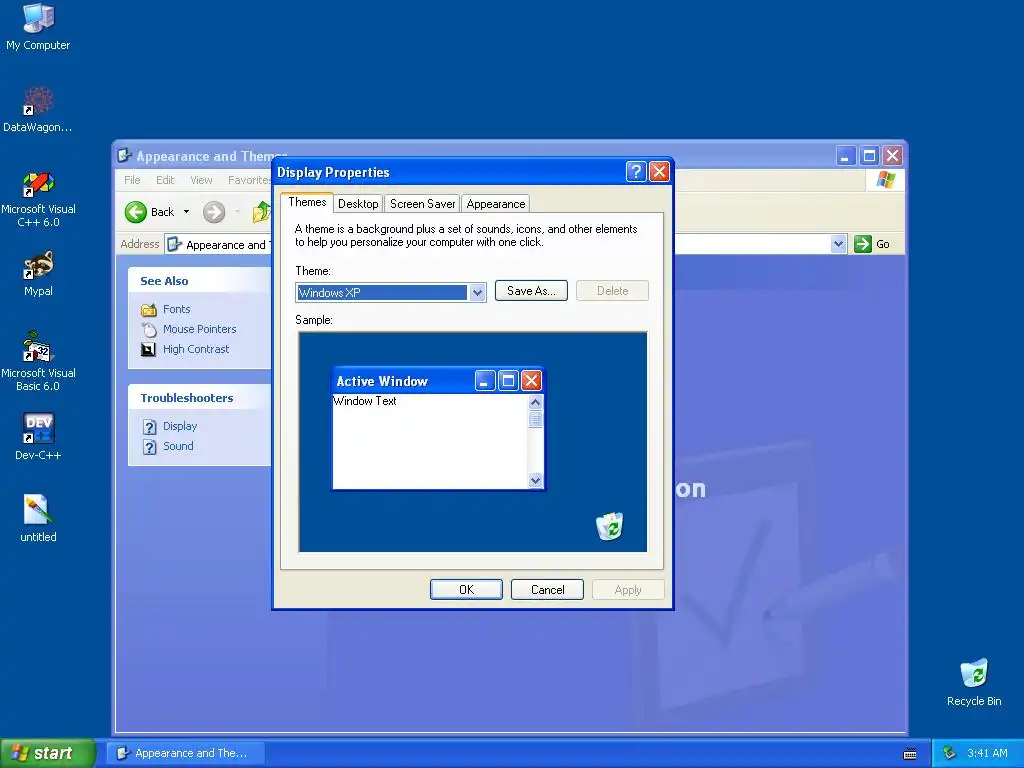
Task: Click the Active Window sample preview title
Action: tap(382, 381)
